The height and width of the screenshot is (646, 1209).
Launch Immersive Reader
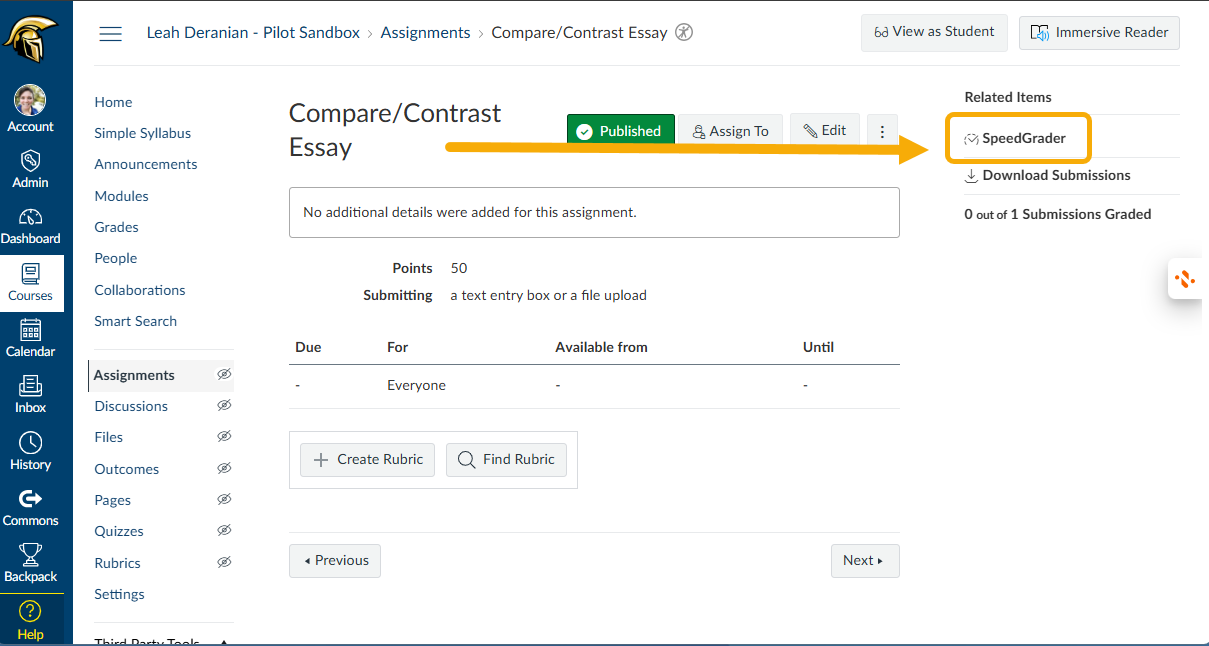[x=1099, y=32]
